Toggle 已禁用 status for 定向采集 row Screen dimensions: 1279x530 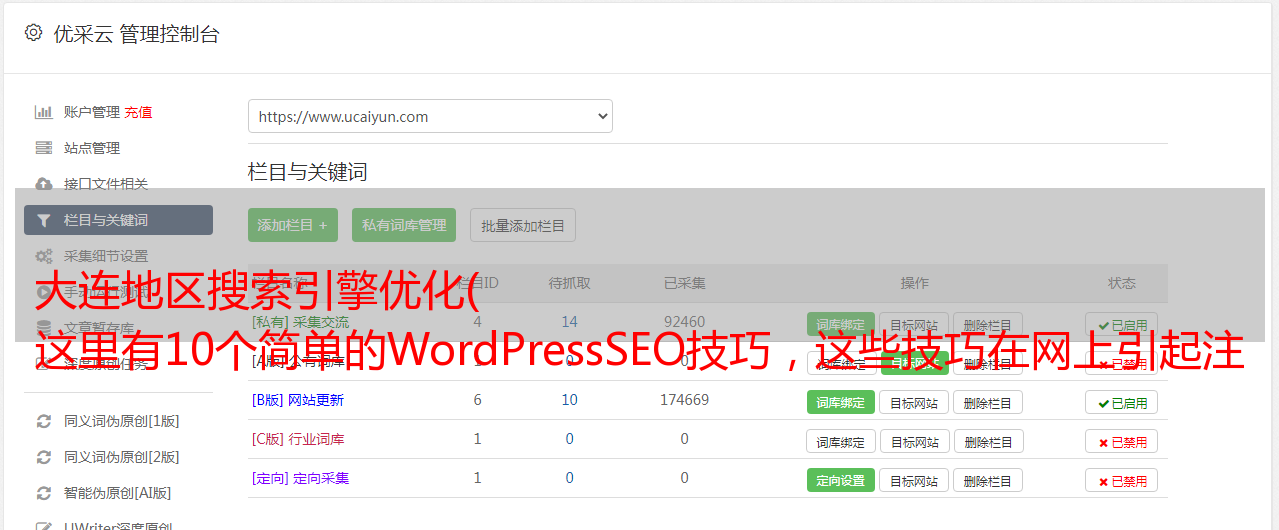(x=1121, y=480)
